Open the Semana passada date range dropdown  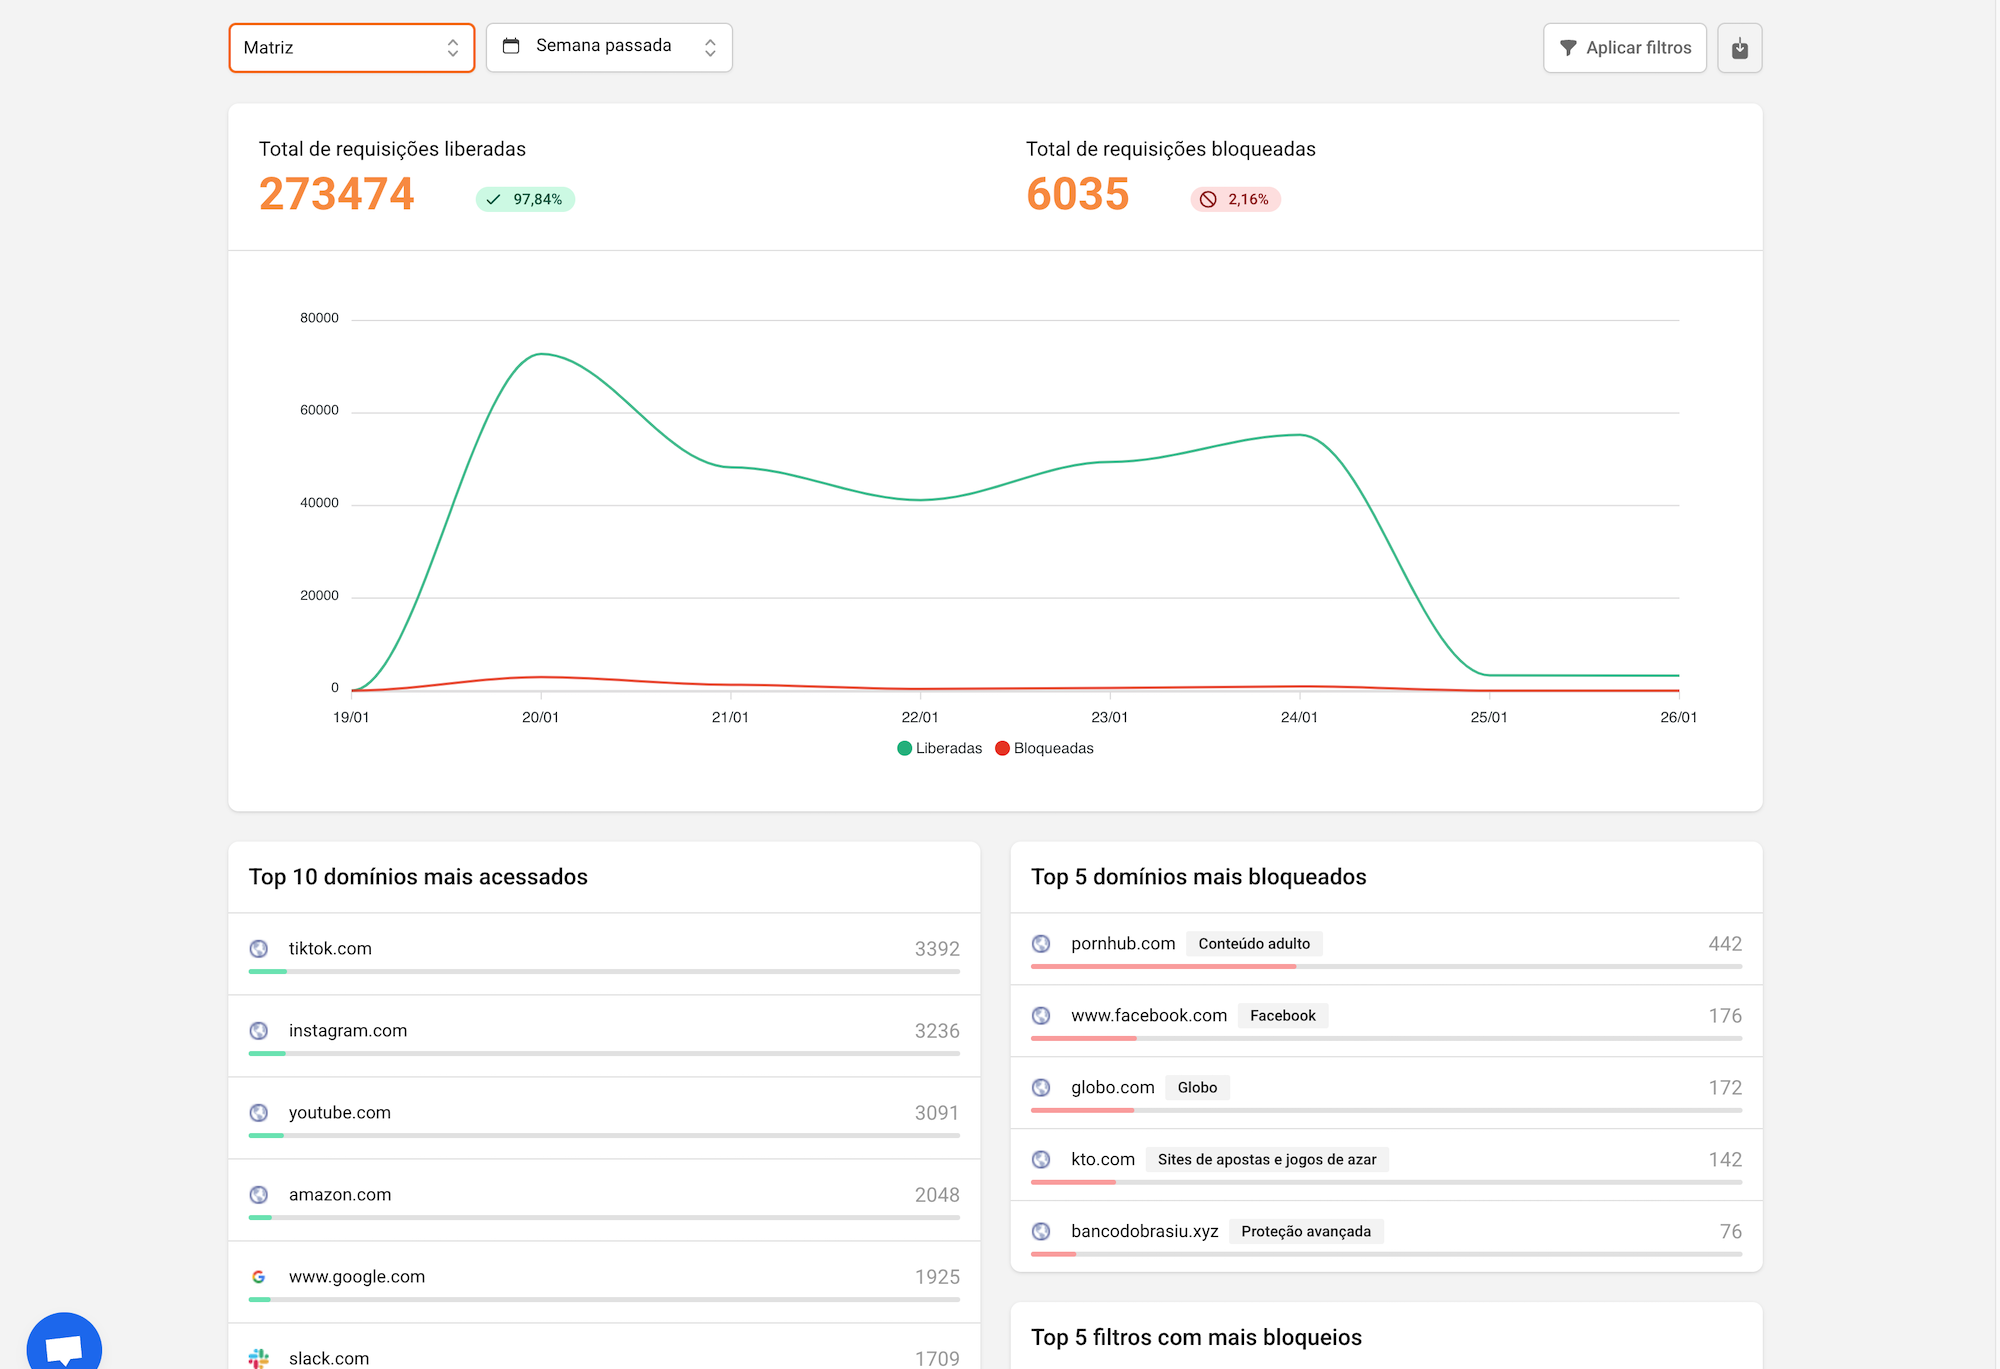coord(609,48)
